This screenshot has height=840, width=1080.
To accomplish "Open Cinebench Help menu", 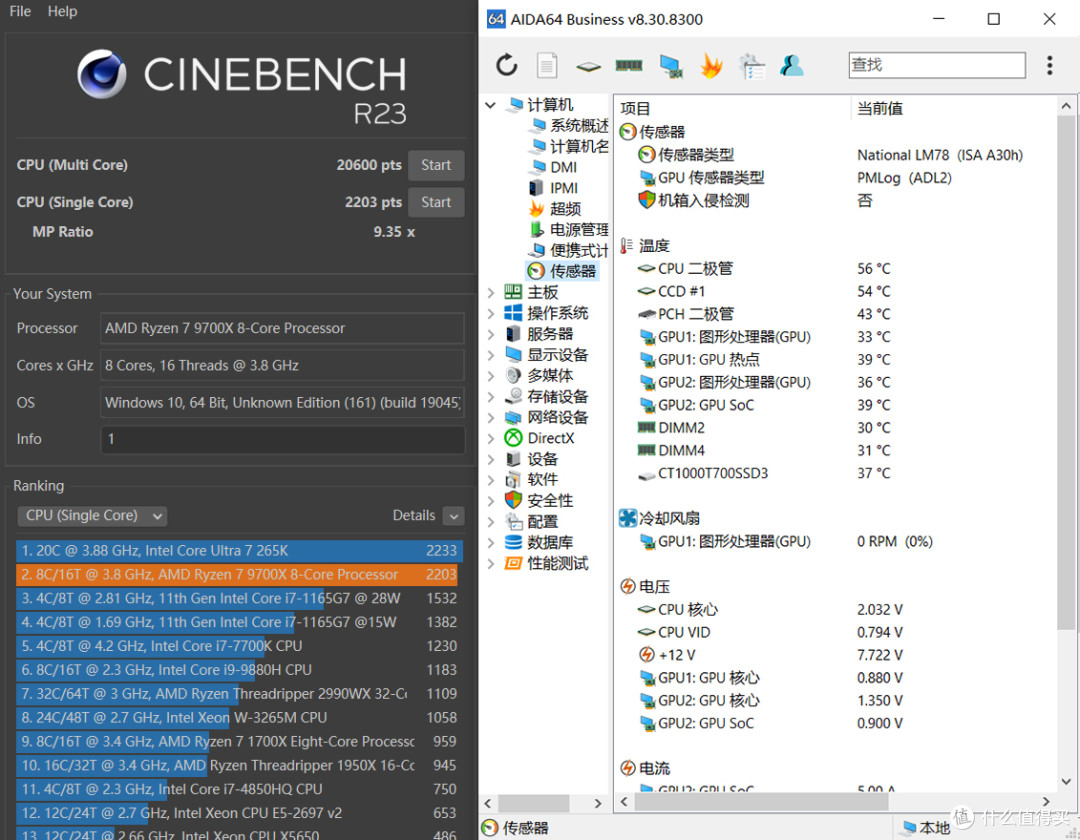I will tap(62, 11).
